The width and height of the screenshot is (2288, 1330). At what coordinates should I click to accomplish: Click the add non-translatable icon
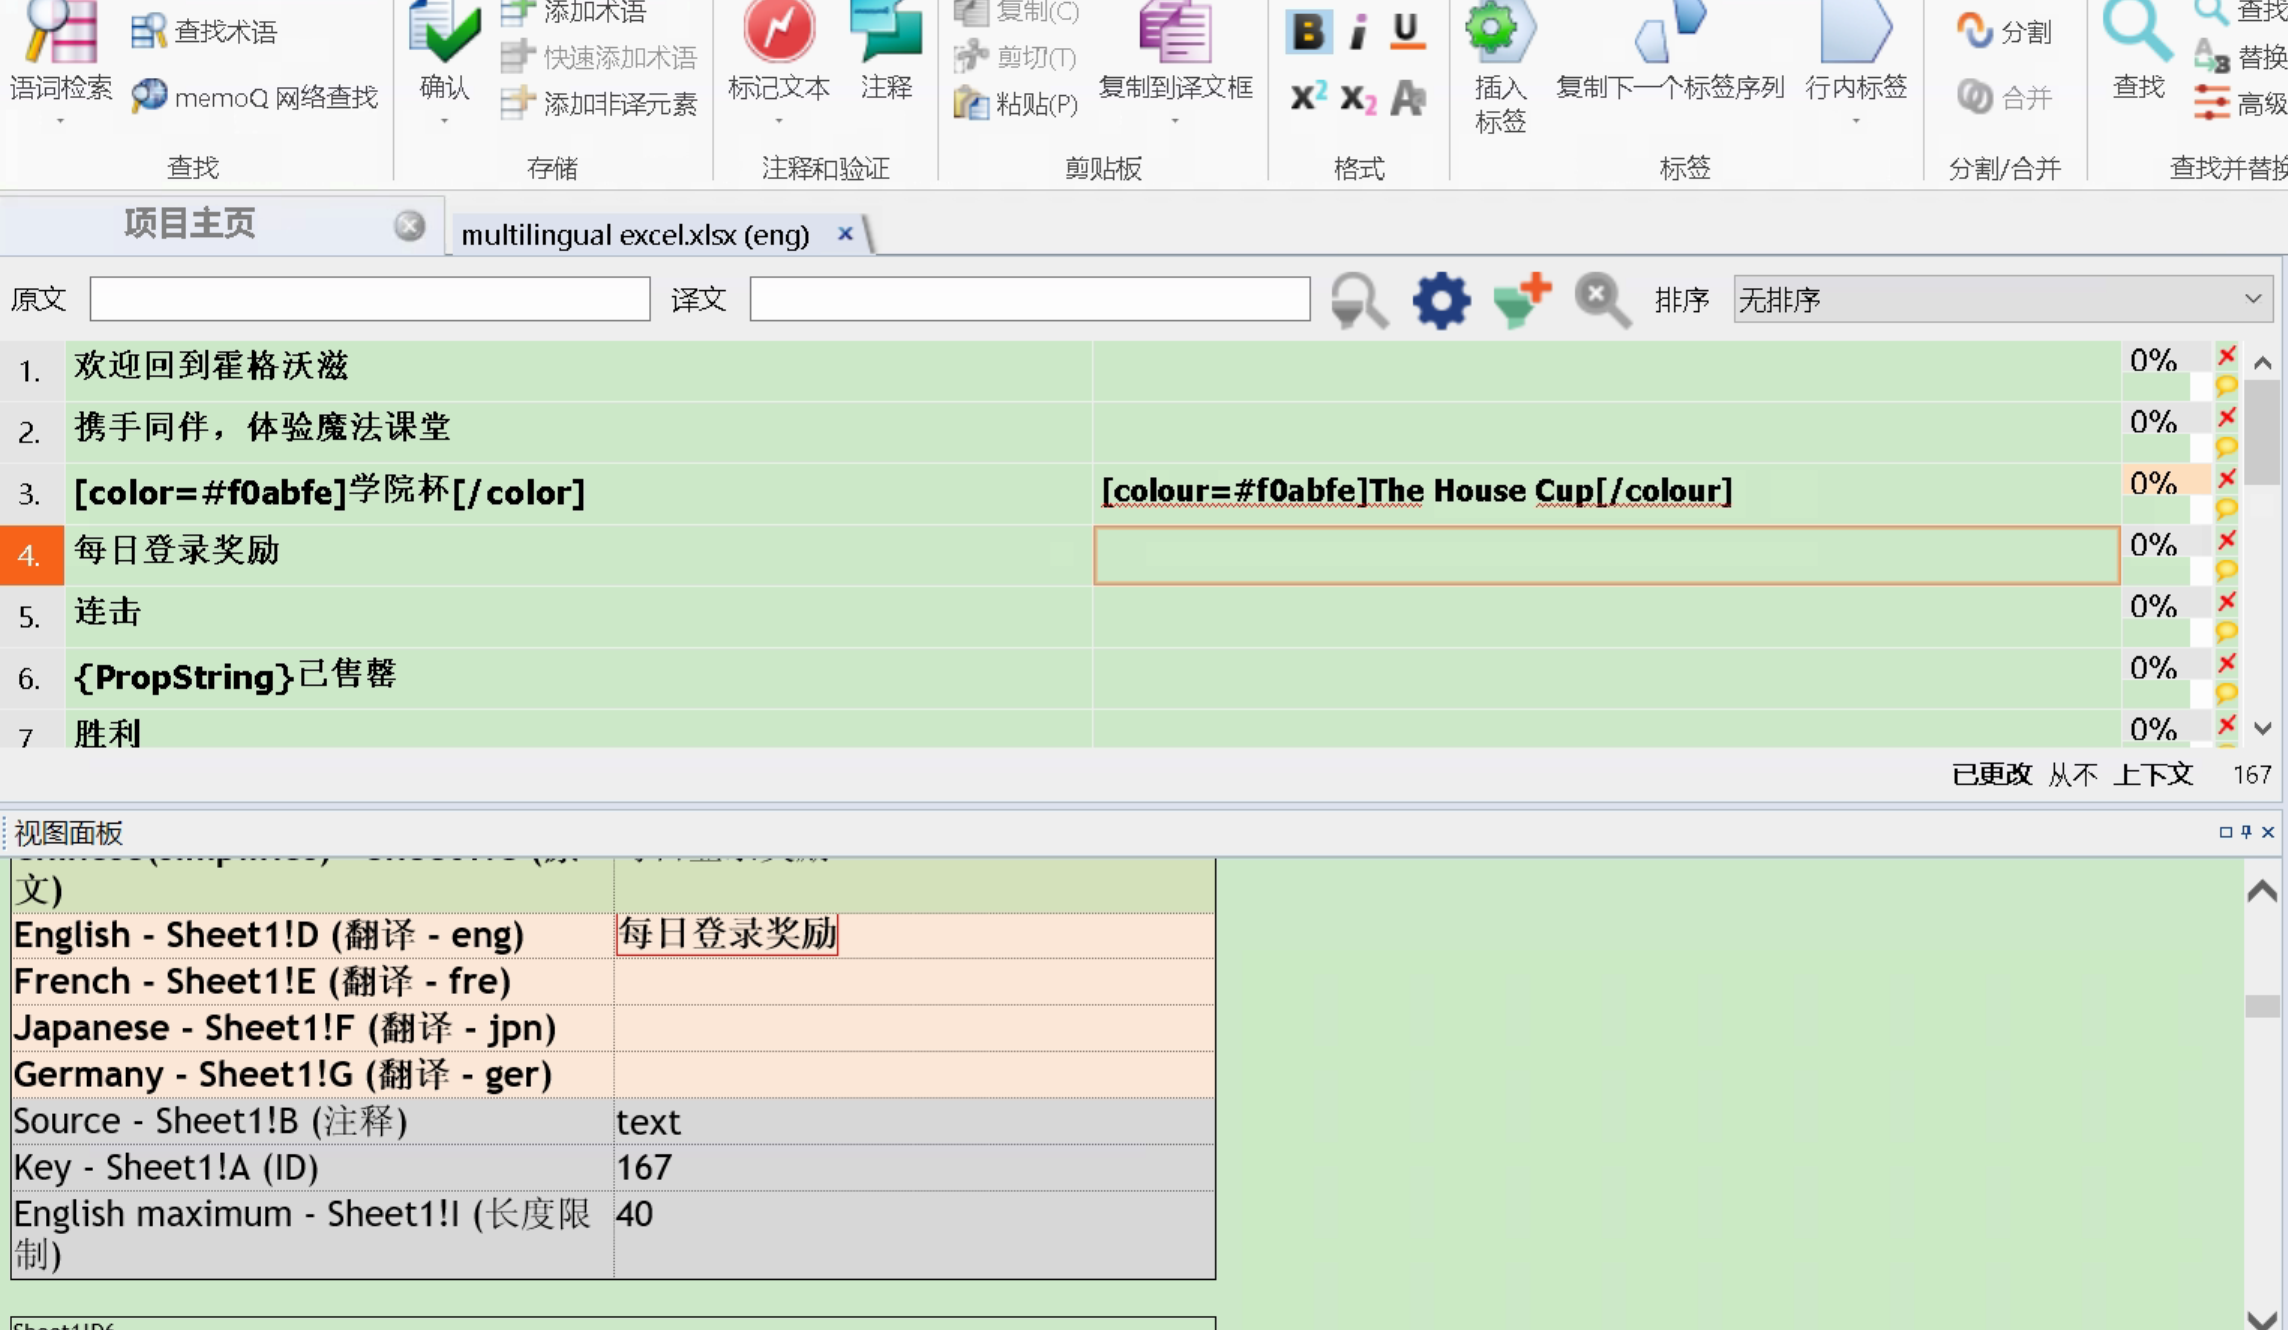coord(517,102)
